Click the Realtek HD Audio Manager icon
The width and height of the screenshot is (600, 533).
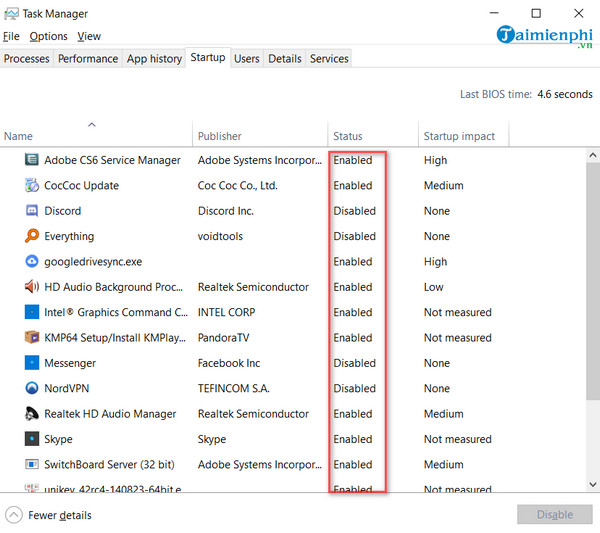[x=31, y=413]
